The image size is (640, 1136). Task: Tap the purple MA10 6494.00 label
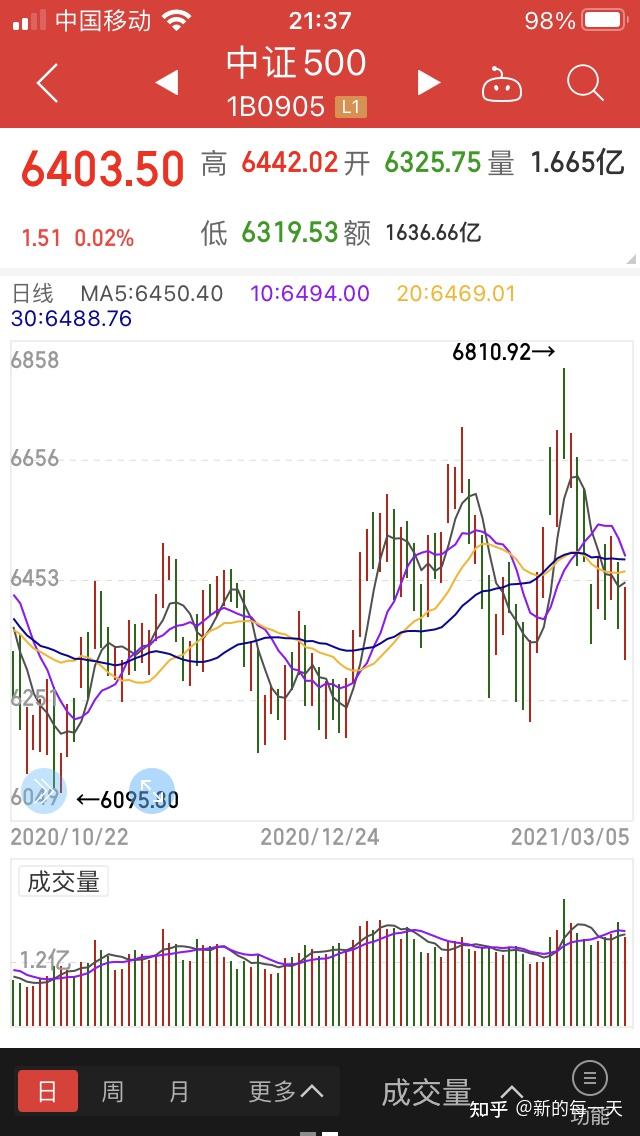pos(310,293)
